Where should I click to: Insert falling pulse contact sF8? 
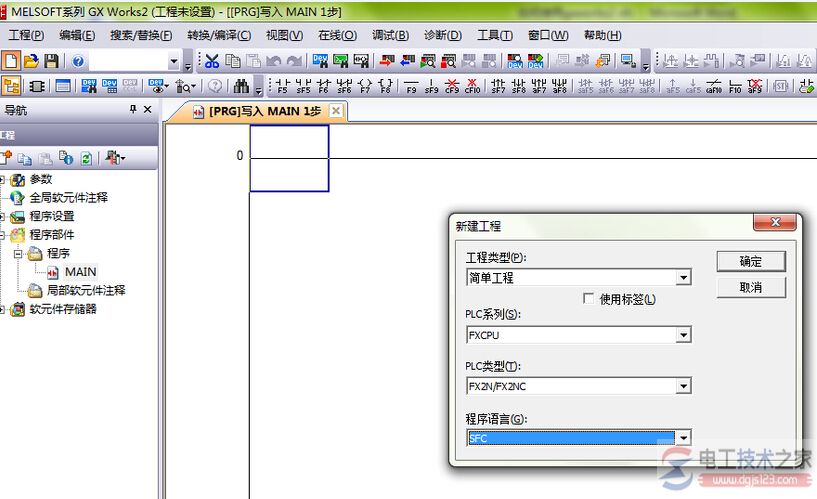click(518, 86)
